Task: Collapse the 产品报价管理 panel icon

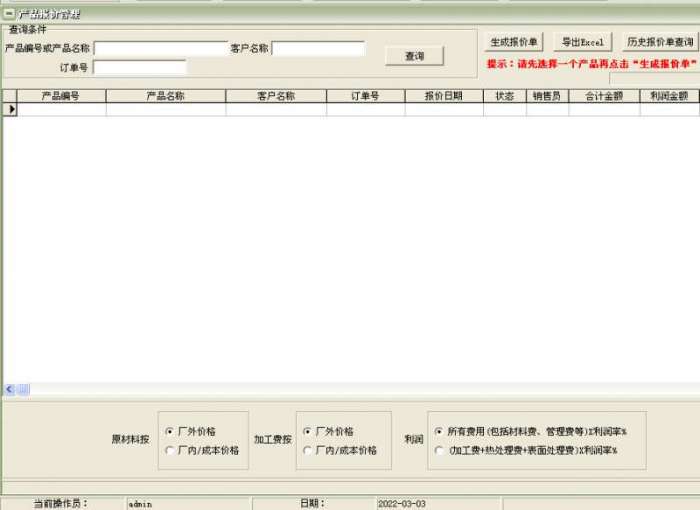Action: click(9, 14)
